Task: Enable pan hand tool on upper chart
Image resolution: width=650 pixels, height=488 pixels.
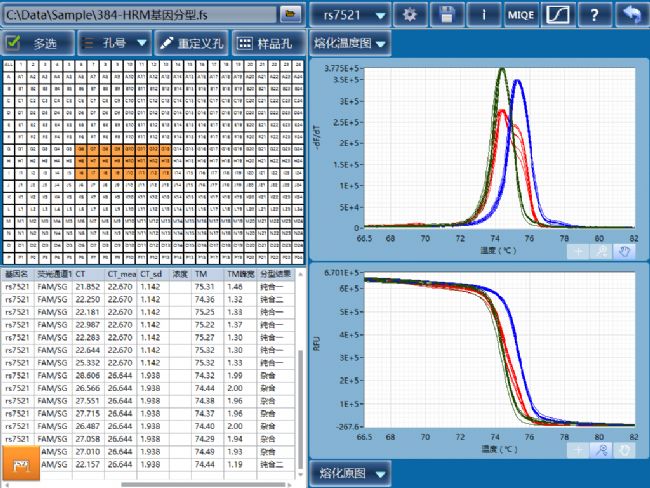Action: point(625,251)
